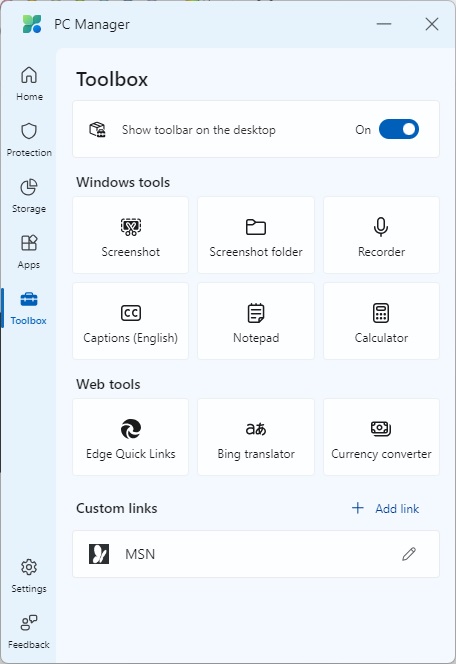Open the MSN custom link
Viewport: 456px width, 664px height.
[256, 554]
